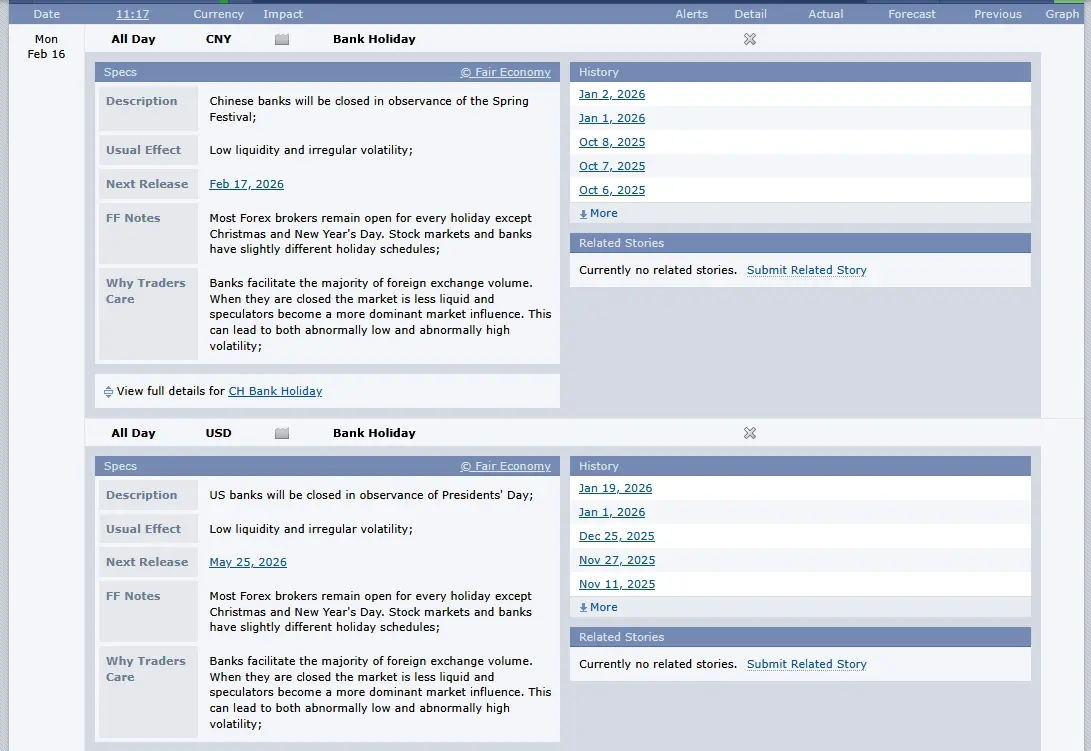Open Oct 8, 2025 history entry
Screen dimensions: 1091x751
(612, 143)
